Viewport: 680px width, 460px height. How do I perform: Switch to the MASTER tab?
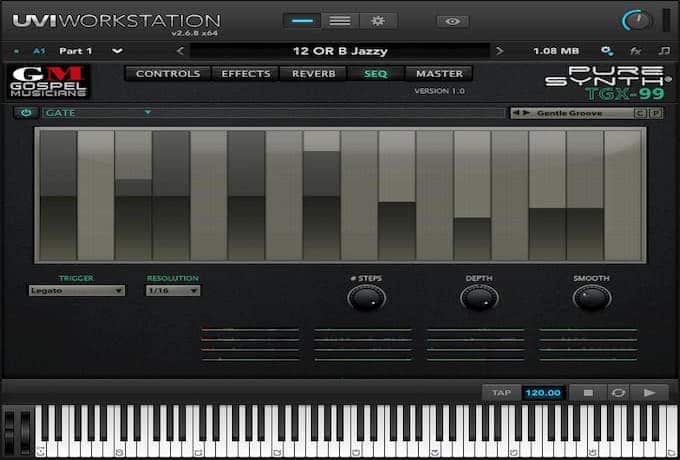439,74
